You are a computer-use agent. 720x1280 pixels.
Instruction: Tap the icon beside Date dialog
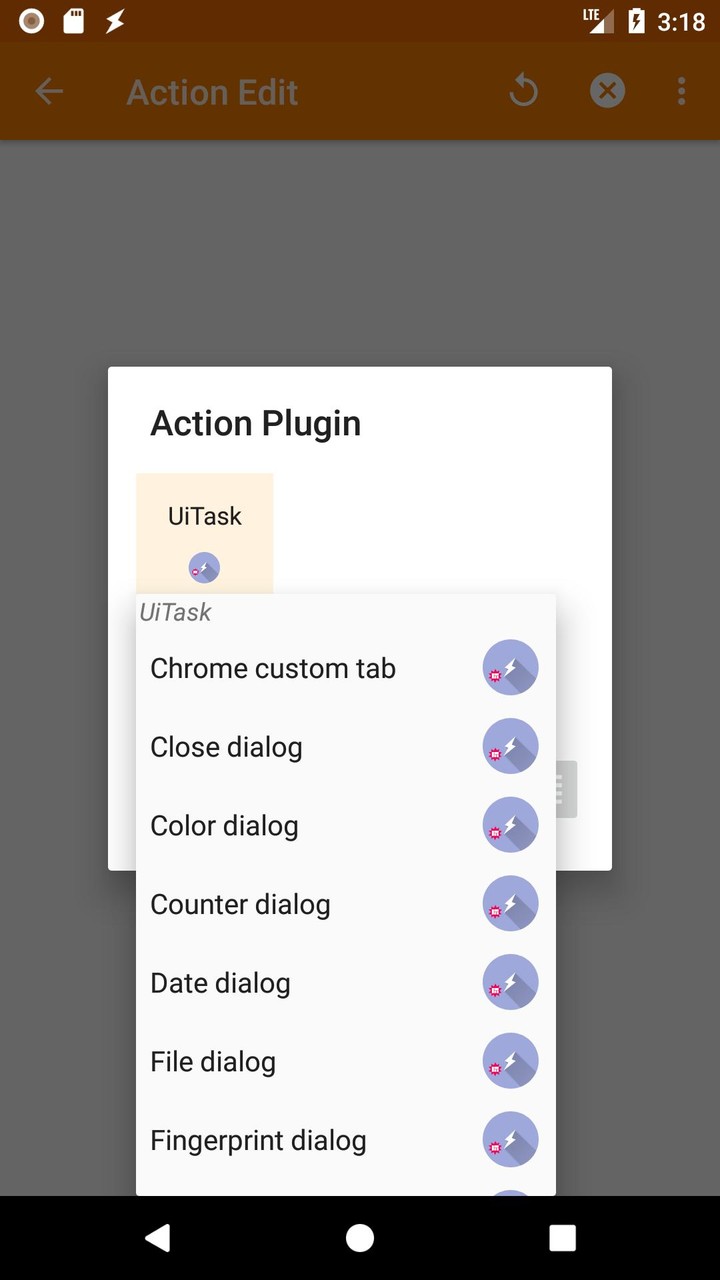tap(510, 983)
